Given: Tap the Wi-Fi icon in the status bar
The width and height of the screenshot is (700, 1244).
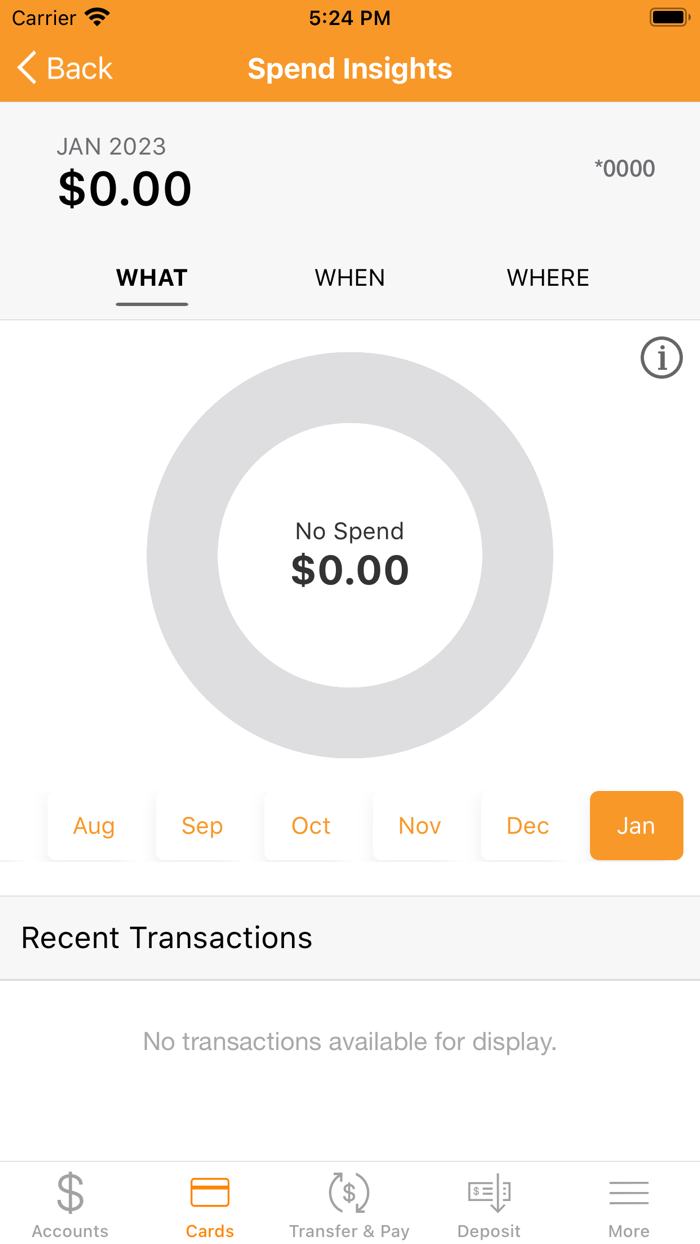Looking at the screenshot, I should (x=97, y=16).
